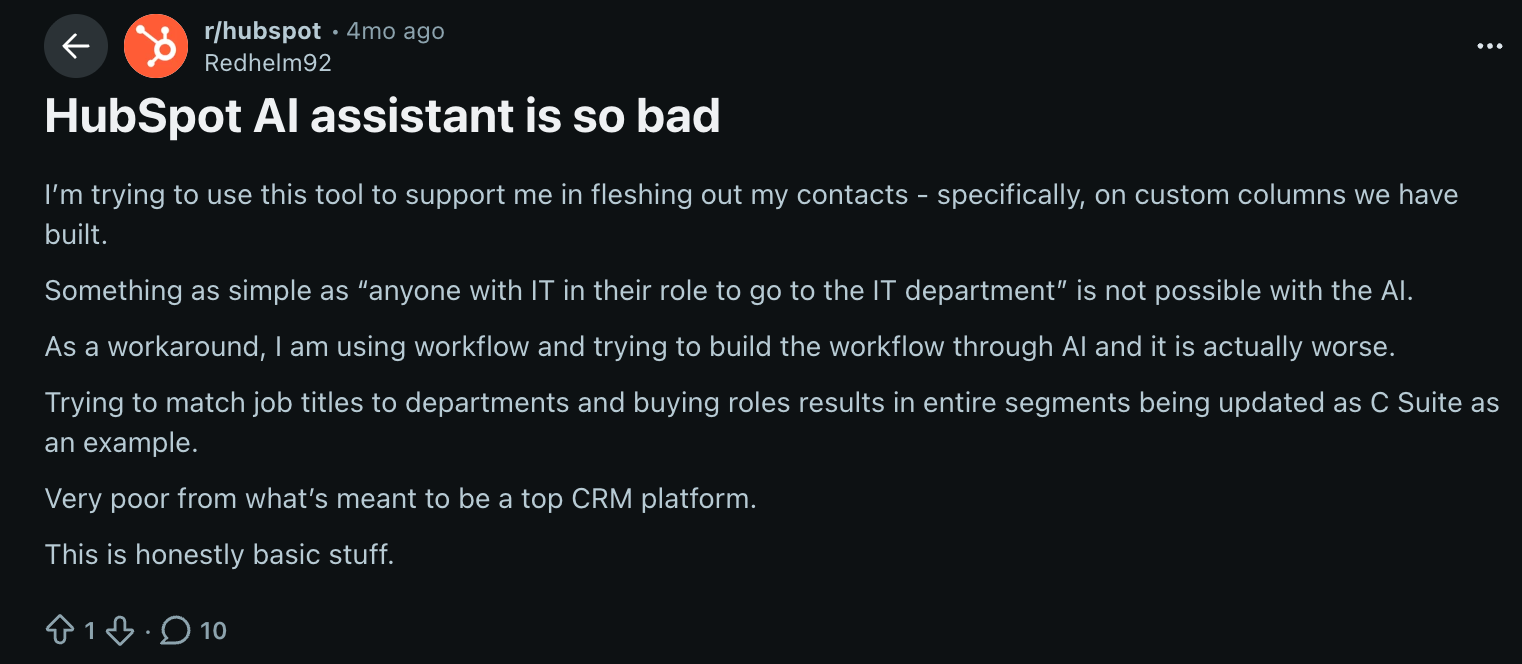Upvote the HubSpot AI assistant post
This screenshot has width=1522, height=664.
60,630
